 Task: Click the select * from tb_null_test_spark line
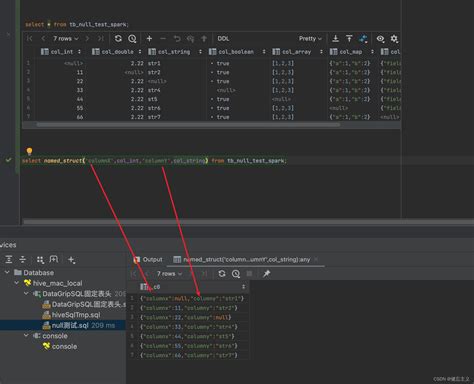(x=77, y=24)
